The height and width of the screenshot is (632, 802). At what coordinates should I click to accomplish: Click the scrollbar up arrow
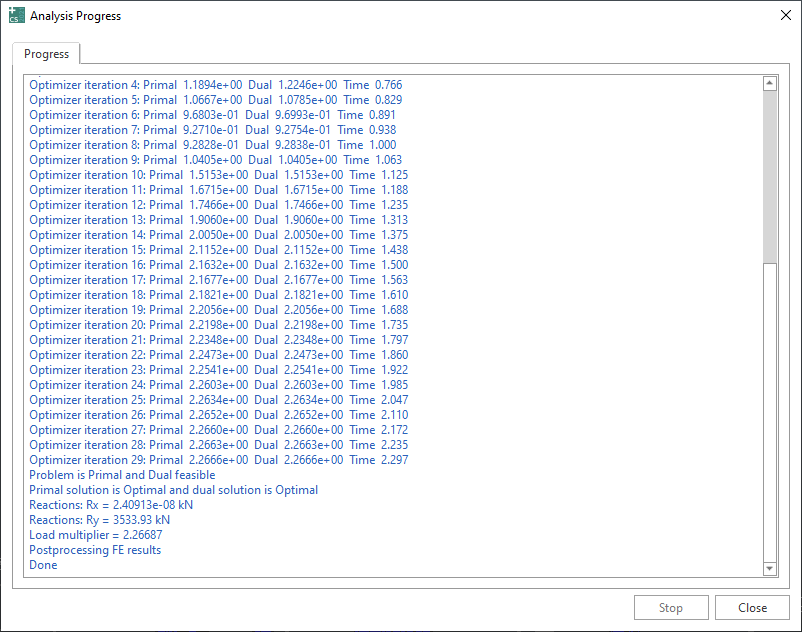(769, 84)
